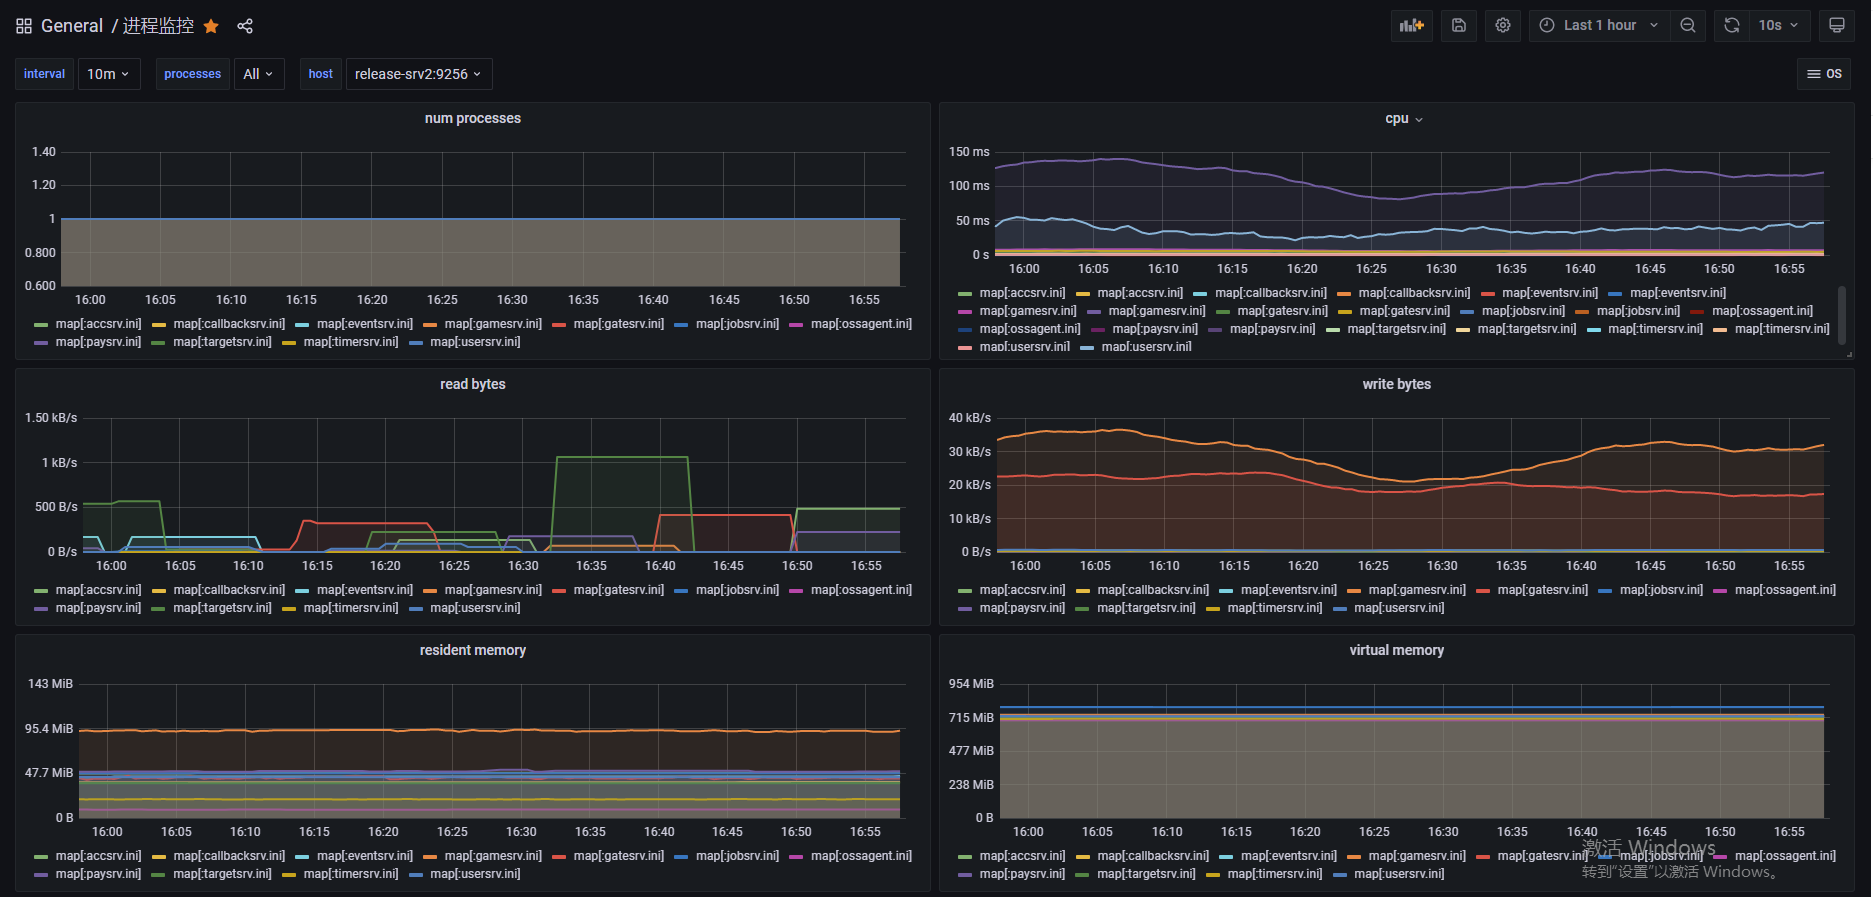Open the resident memory panel menu
Viewport: 1873px width, 897px height.
coord(473,650)
